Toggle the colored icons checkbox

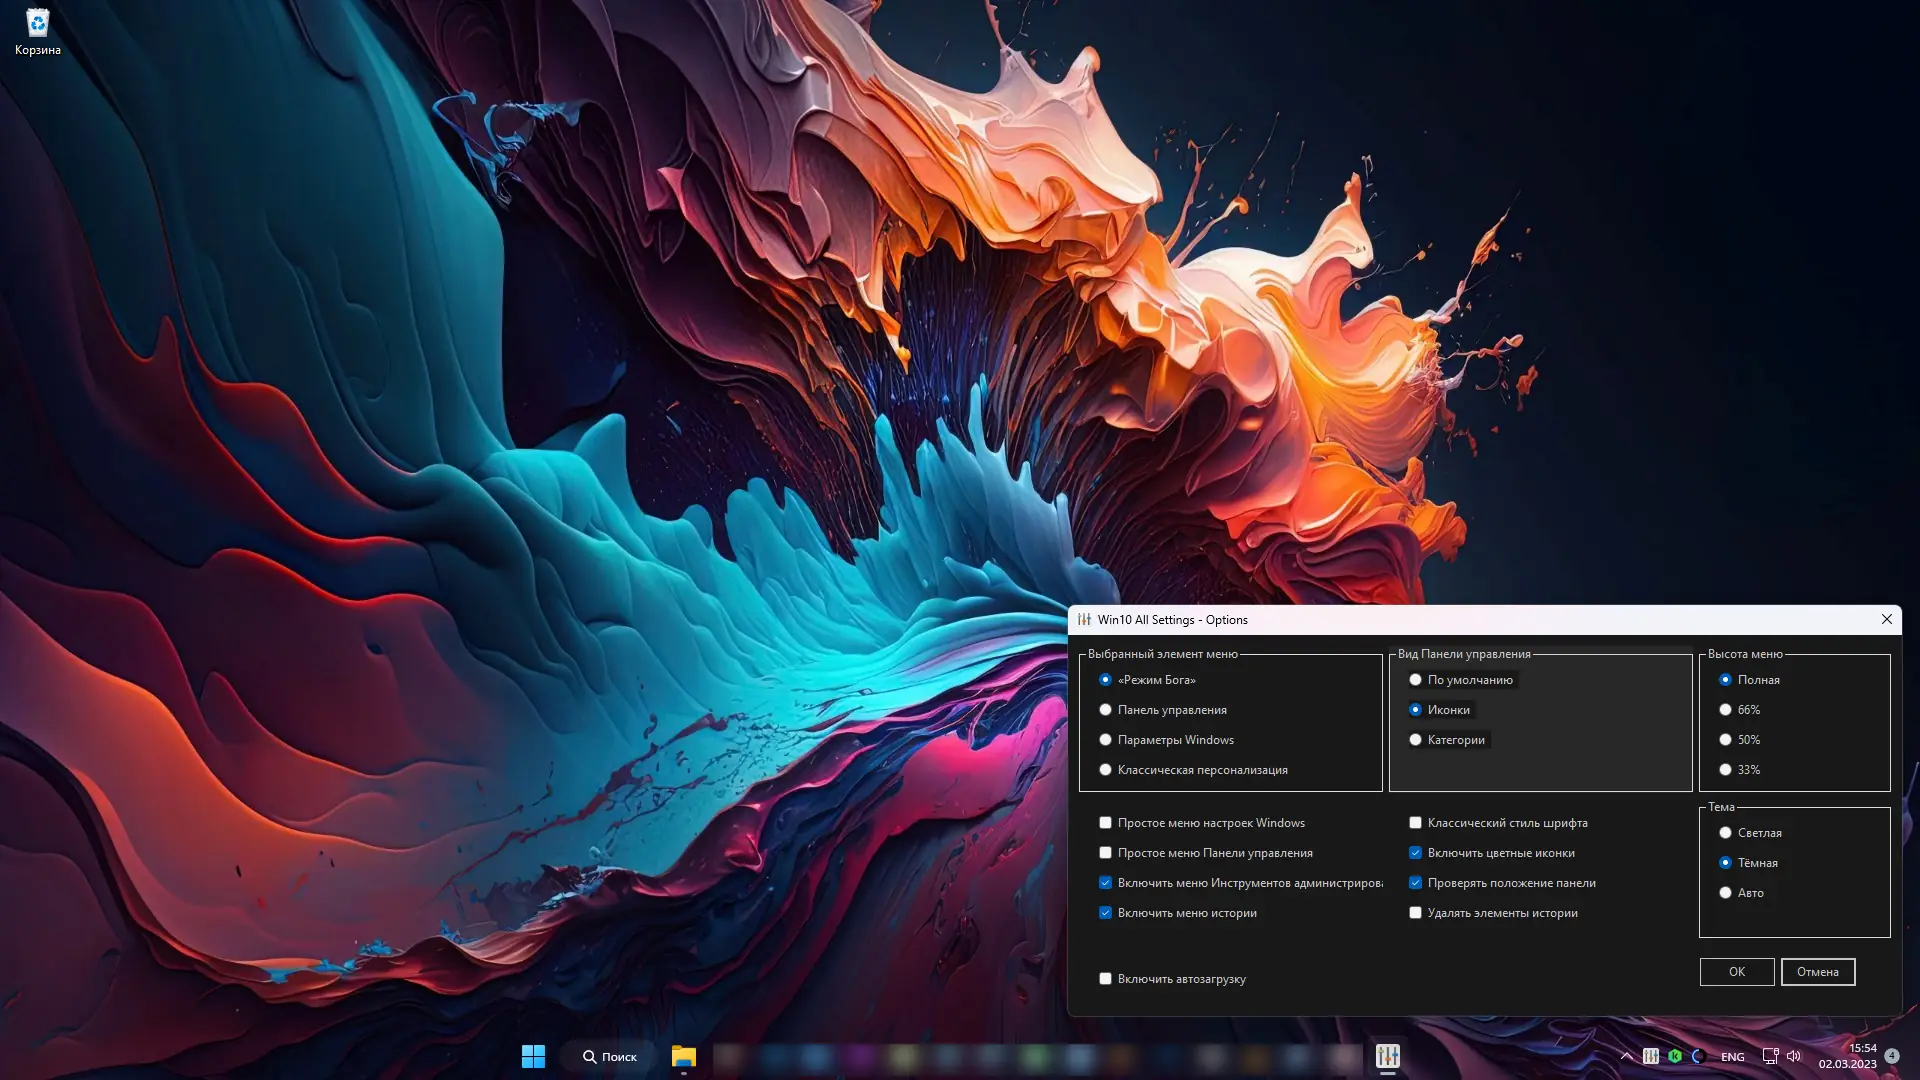point(1415,853)
